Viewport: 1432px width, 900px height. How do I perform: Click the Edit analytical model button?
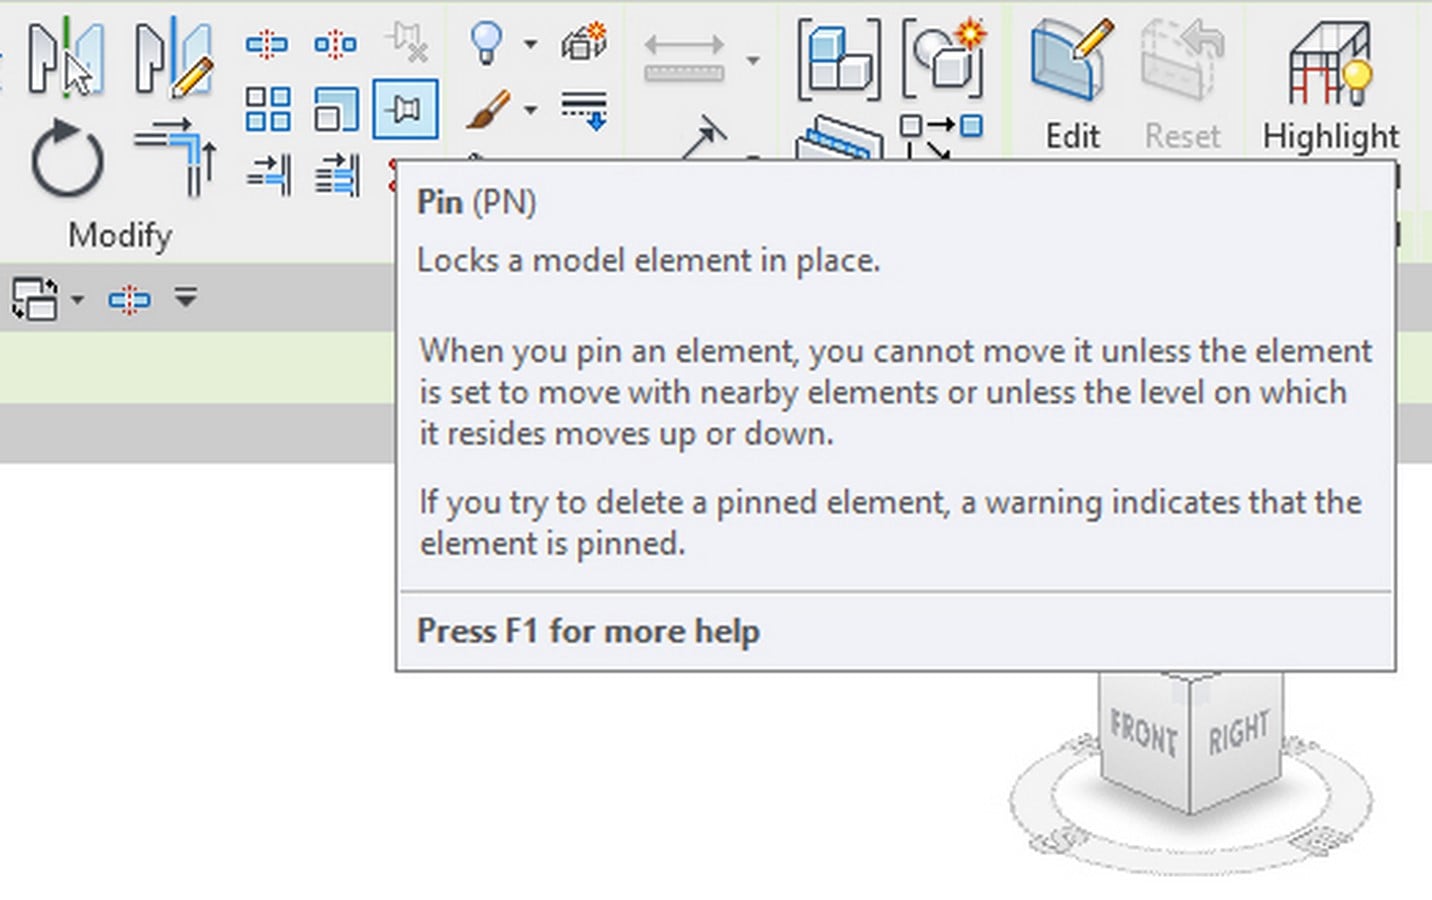click(1072, 85)
